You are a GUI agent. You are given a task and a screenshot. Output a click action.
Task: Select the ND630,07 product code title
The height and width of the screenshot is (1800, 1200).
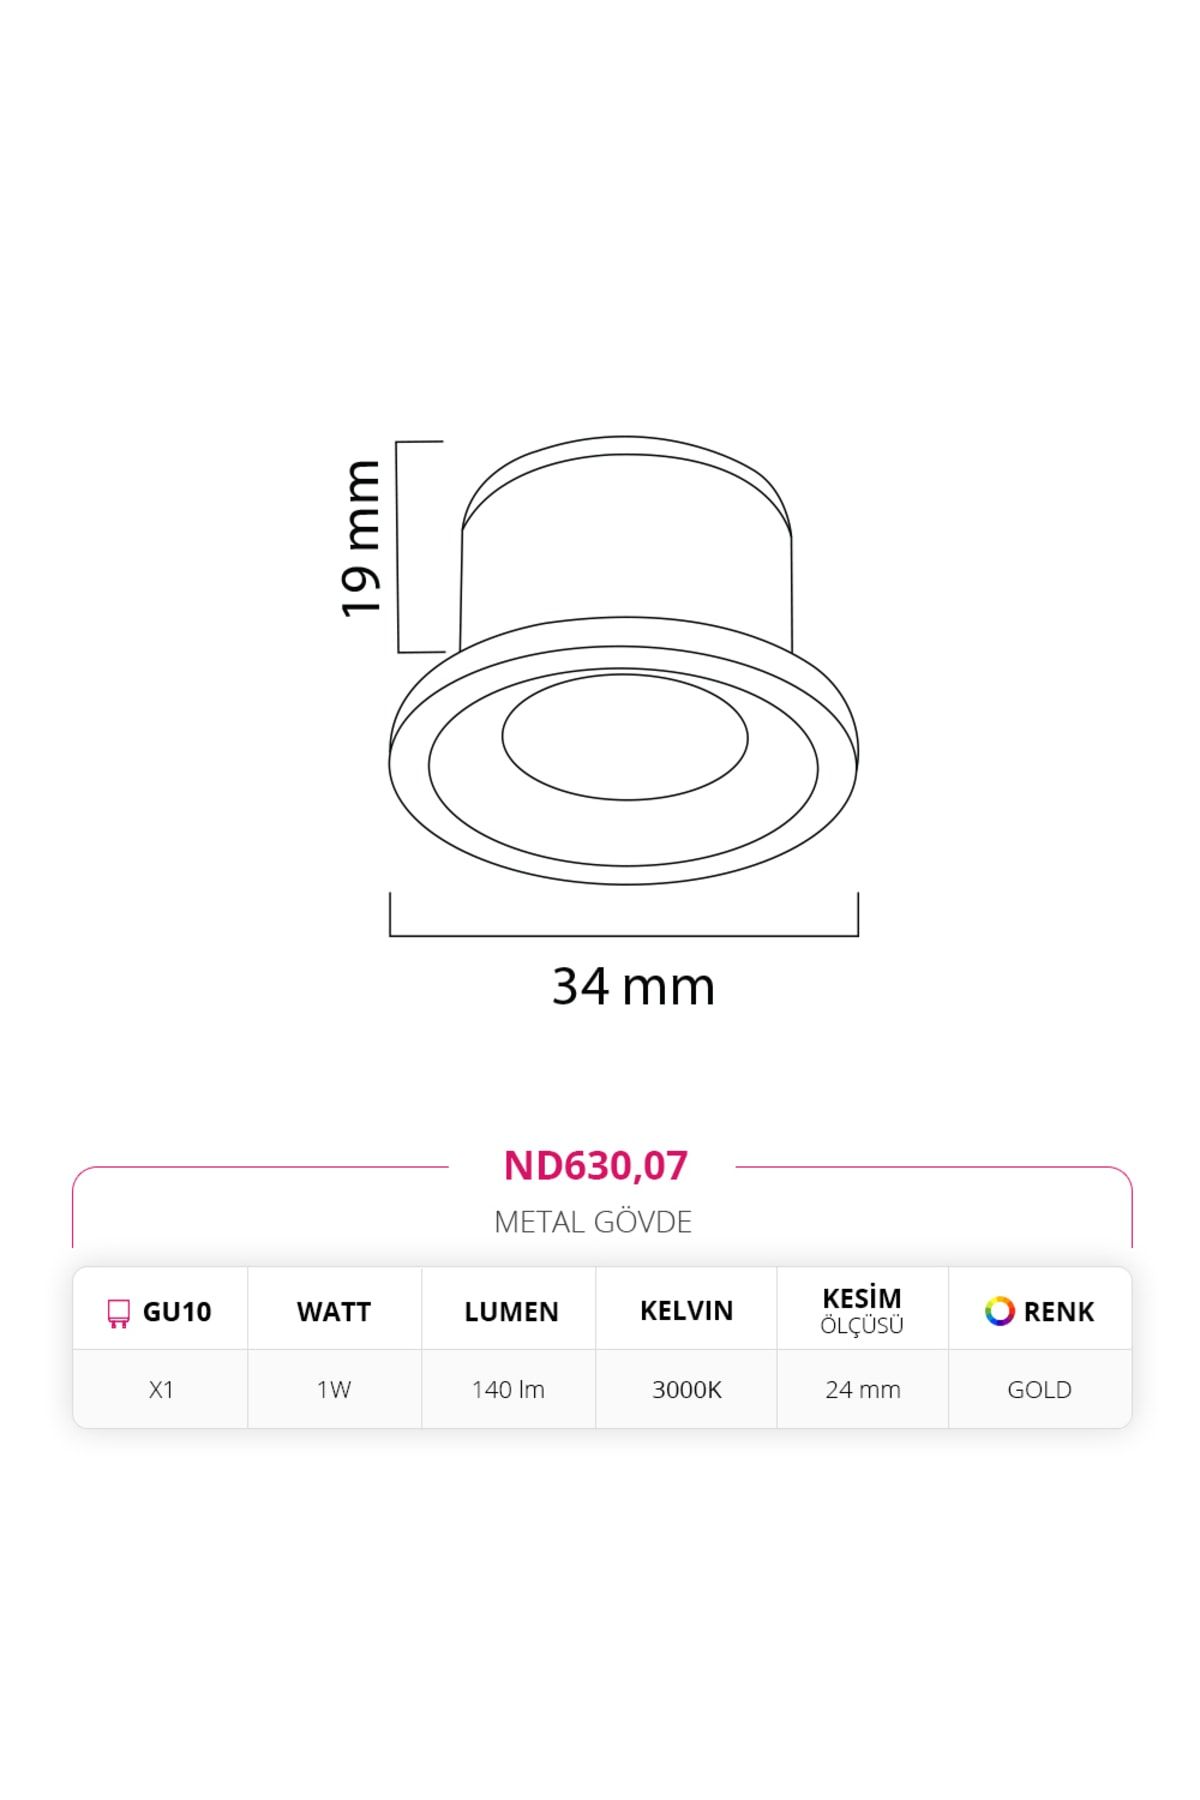[596, 1166]
